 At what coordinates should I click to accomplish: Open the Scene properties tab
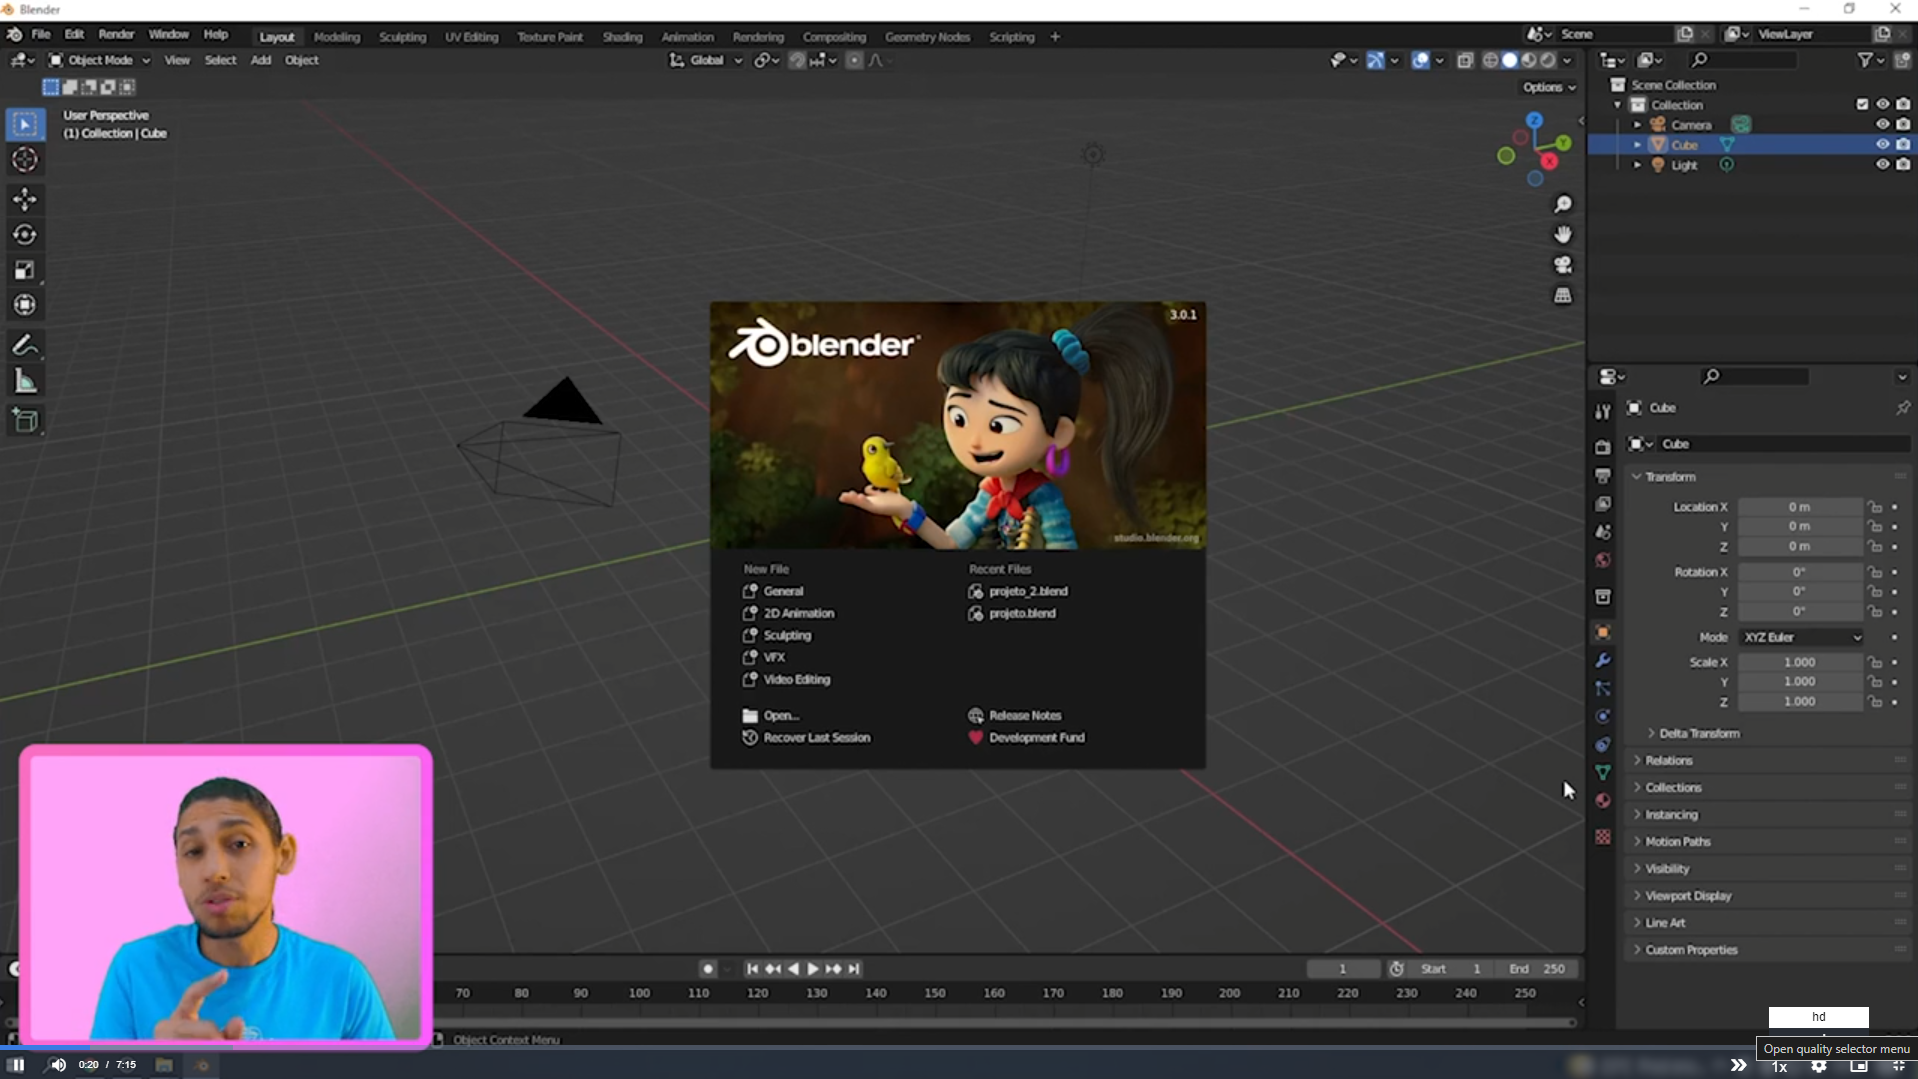tap(1603, 532)
